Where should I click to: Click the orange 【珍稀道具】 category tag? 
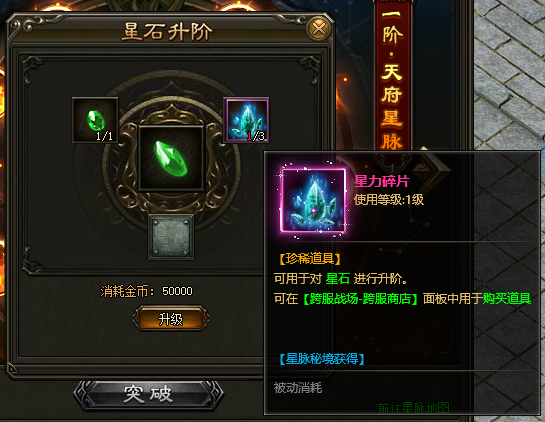pos(309,259)
